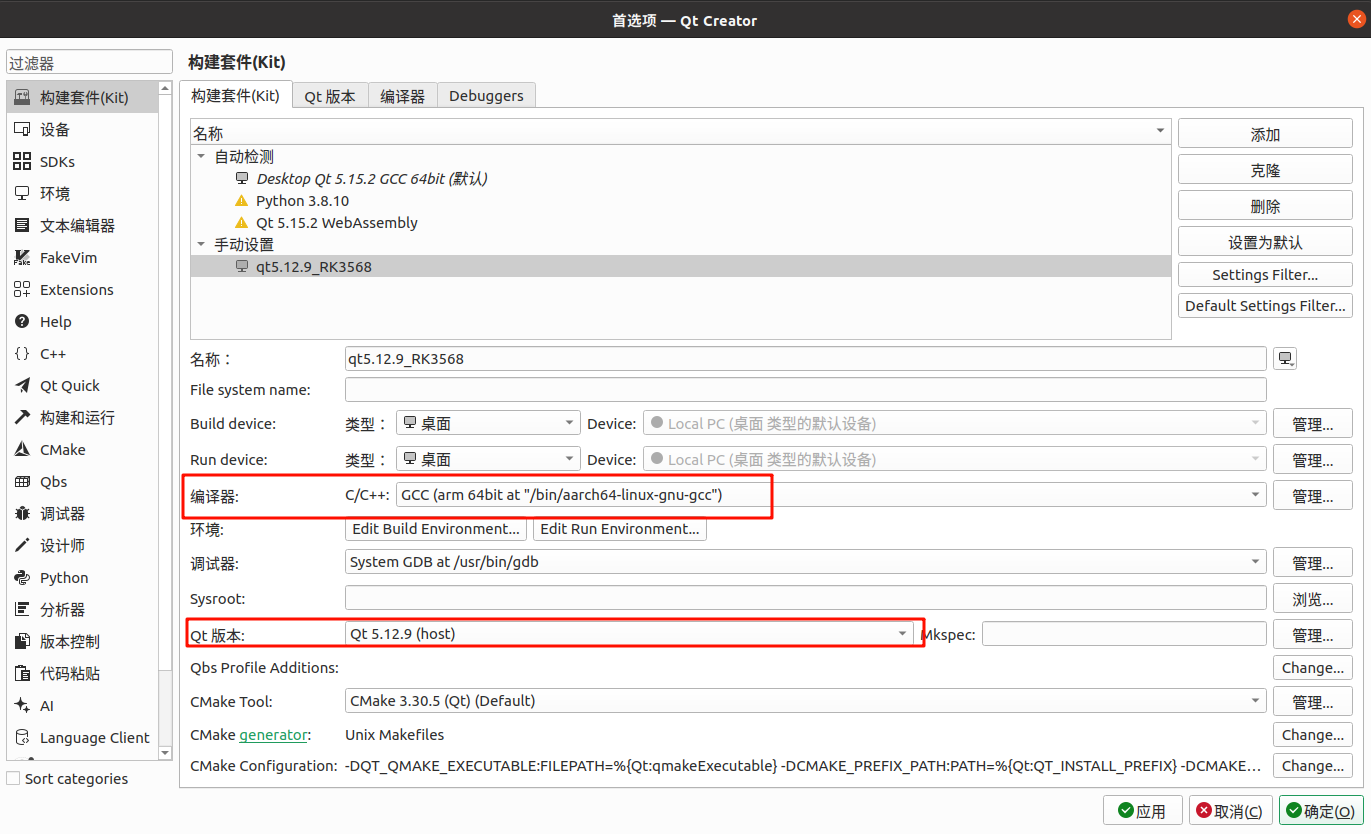Click the 环境 monitor icon

21,193
